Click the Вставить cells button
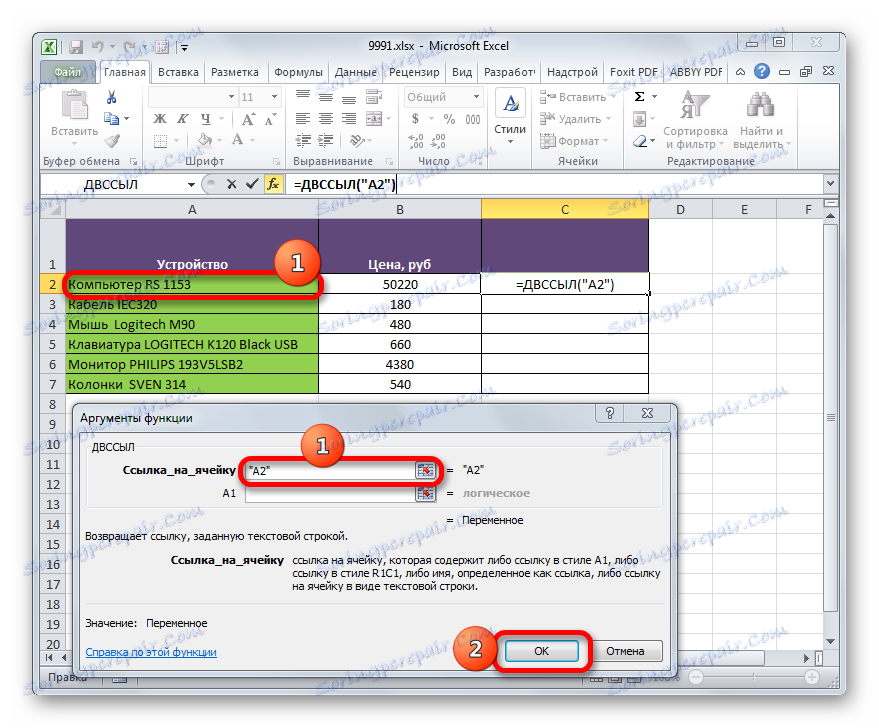Image resolution: width=879 pixels, height=728 pixels. tap(573, 97)
